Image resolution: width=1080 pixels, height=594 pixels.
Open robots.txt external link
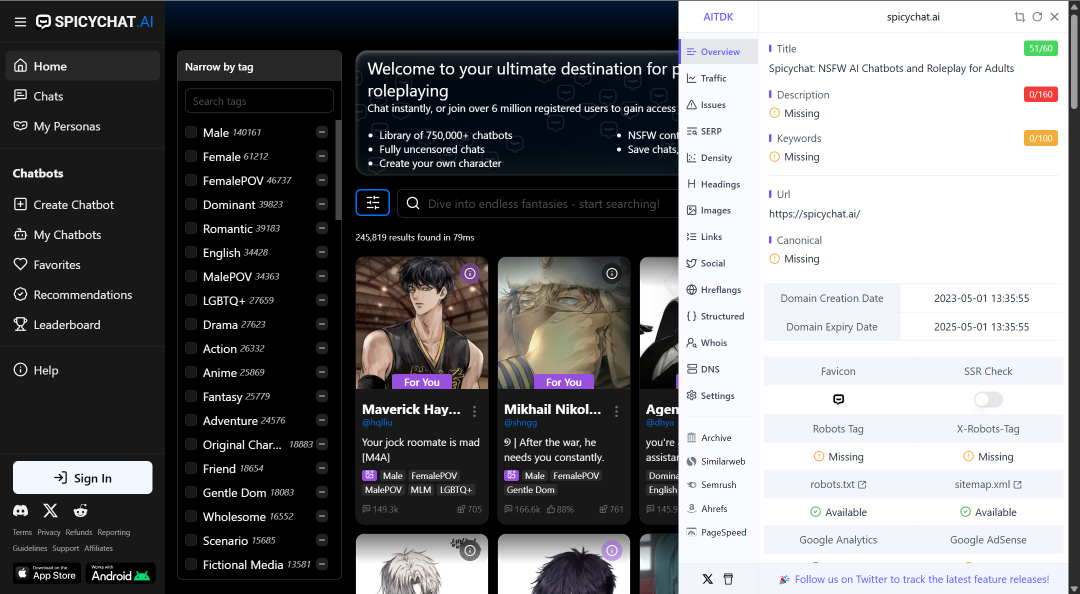point(838,484)
